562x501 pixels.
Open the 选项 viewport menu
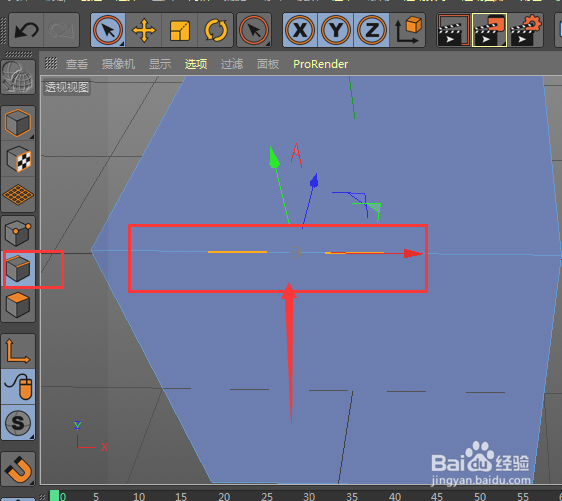pyautogui.click(x=196, y=64)
